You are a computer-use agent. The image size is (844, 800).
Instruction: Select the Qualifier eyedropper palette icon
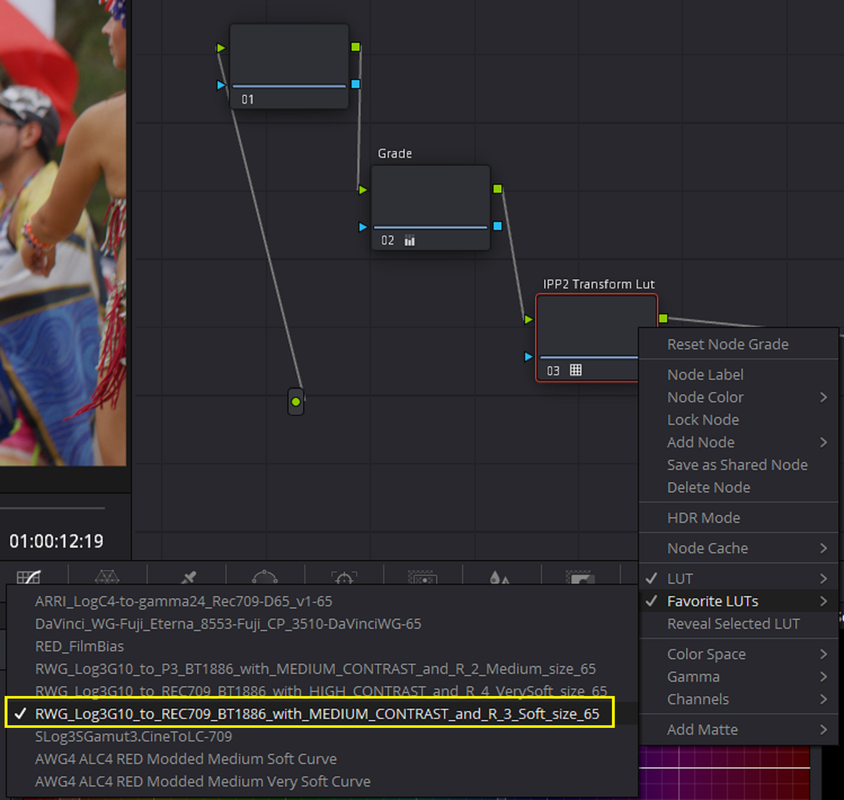coord(187,578)
